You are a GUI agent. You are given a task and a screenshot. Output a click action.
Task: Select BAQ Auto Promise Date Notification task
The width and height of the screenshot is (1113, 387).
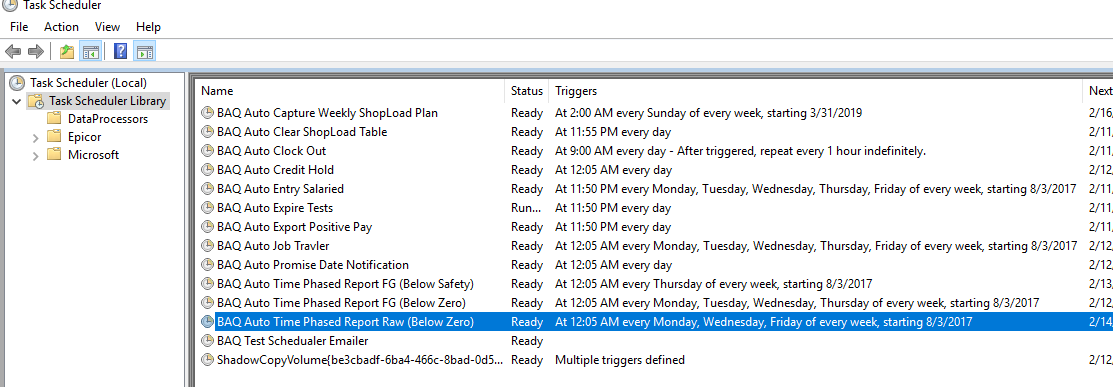pos(312,265)
